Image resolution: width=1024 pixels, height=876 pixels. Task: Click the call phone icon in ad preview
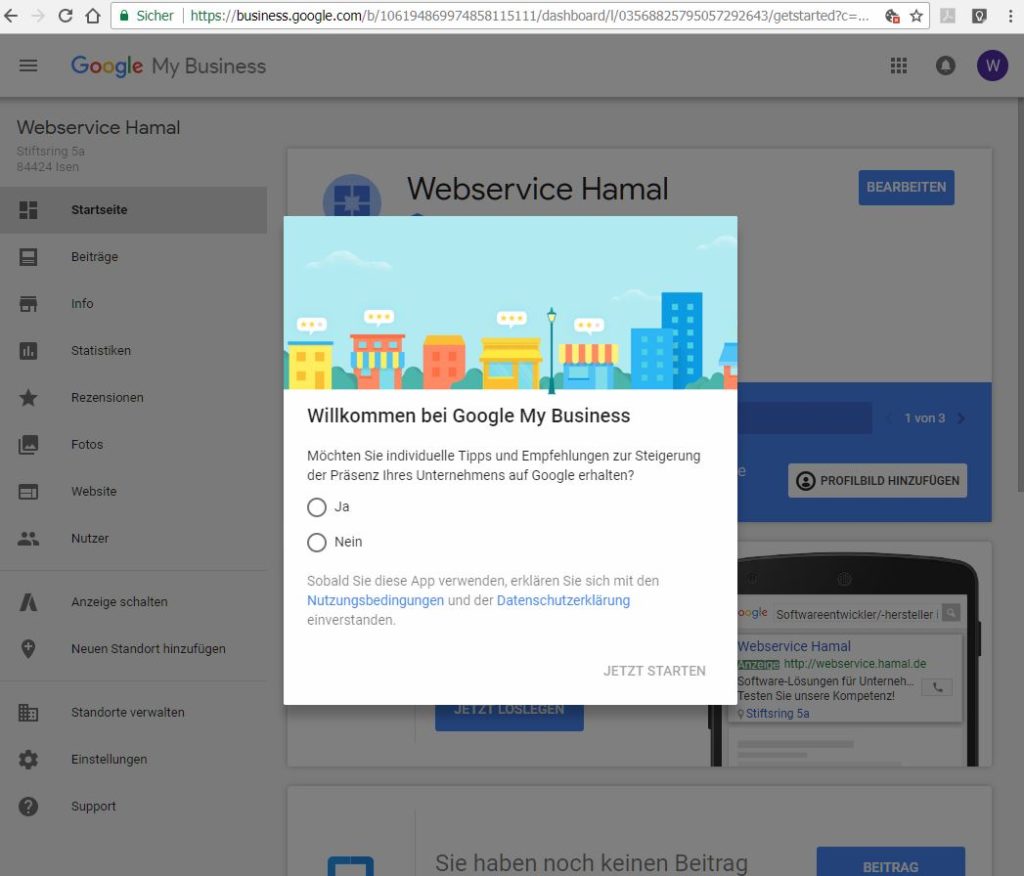tap(937, 687)
